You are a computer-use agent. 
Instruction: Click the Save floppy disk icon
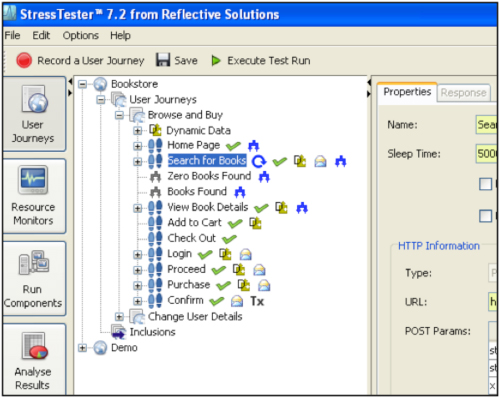coord(163,60)
